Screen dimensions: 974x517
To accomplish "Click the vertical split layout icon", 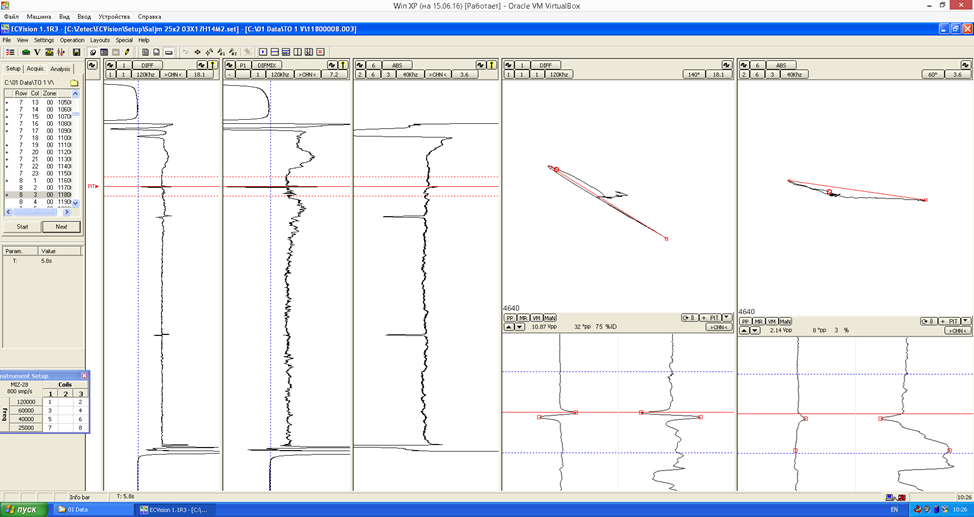I will (x=298, y=52).
